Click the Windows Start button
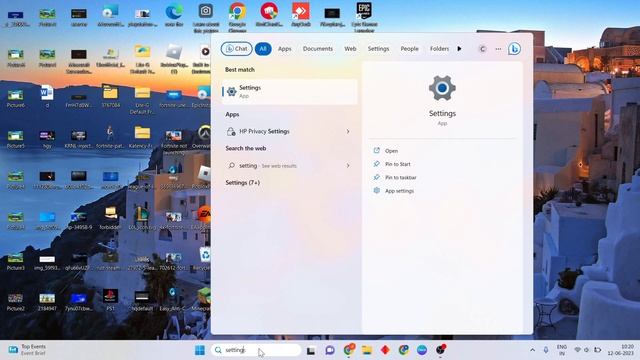This screenshot has width=640, height=360. 200,350
